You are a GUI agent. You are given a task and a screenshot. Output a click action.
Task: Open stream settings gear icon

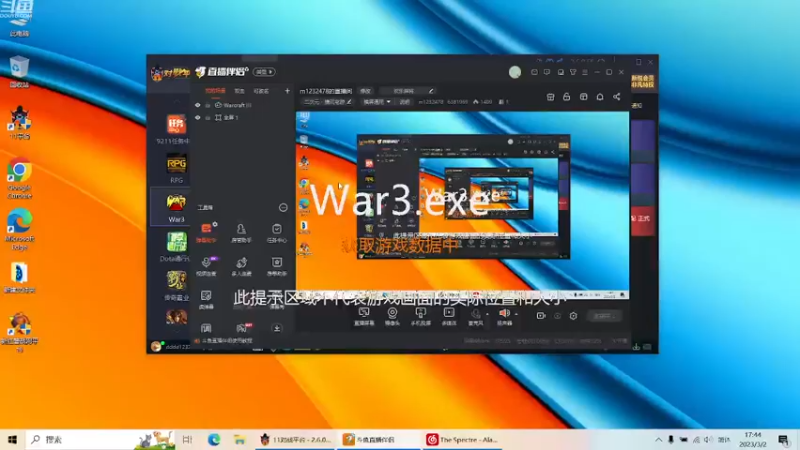point(573,316)
